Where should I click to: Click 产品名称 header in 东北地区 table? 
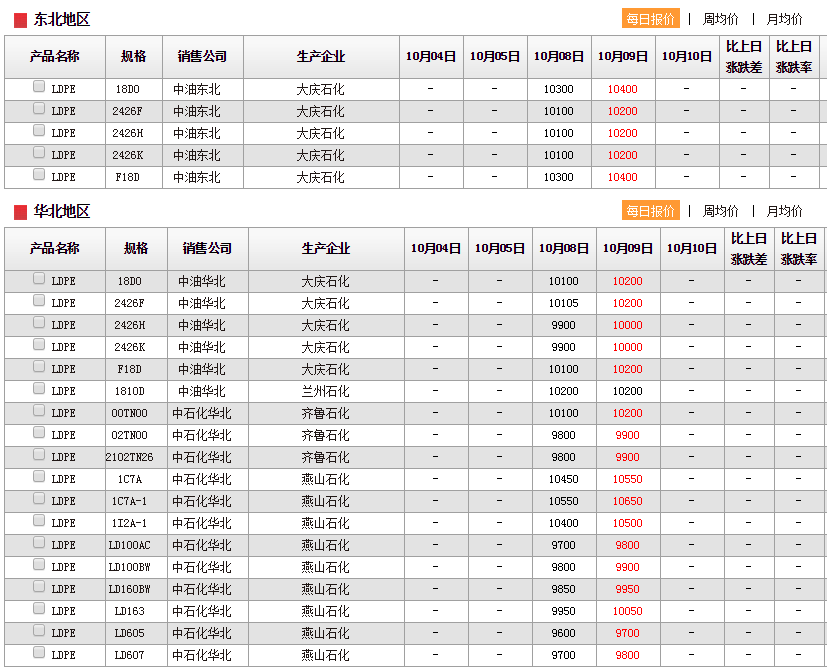pos(55,56)
